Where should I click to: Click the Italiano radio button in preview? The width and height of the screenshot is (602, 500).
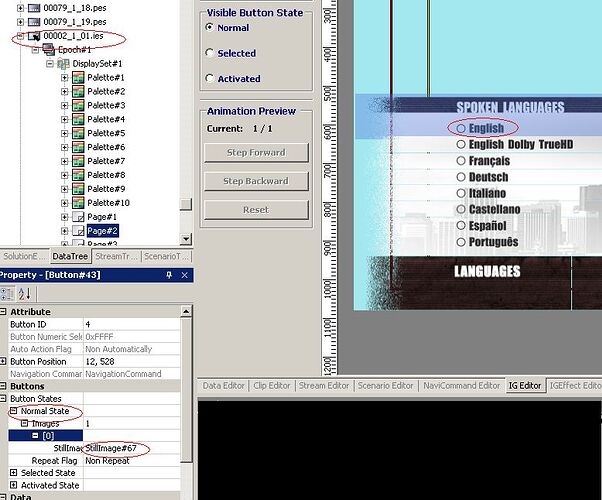pyautogui.click(x=461, y=193)
